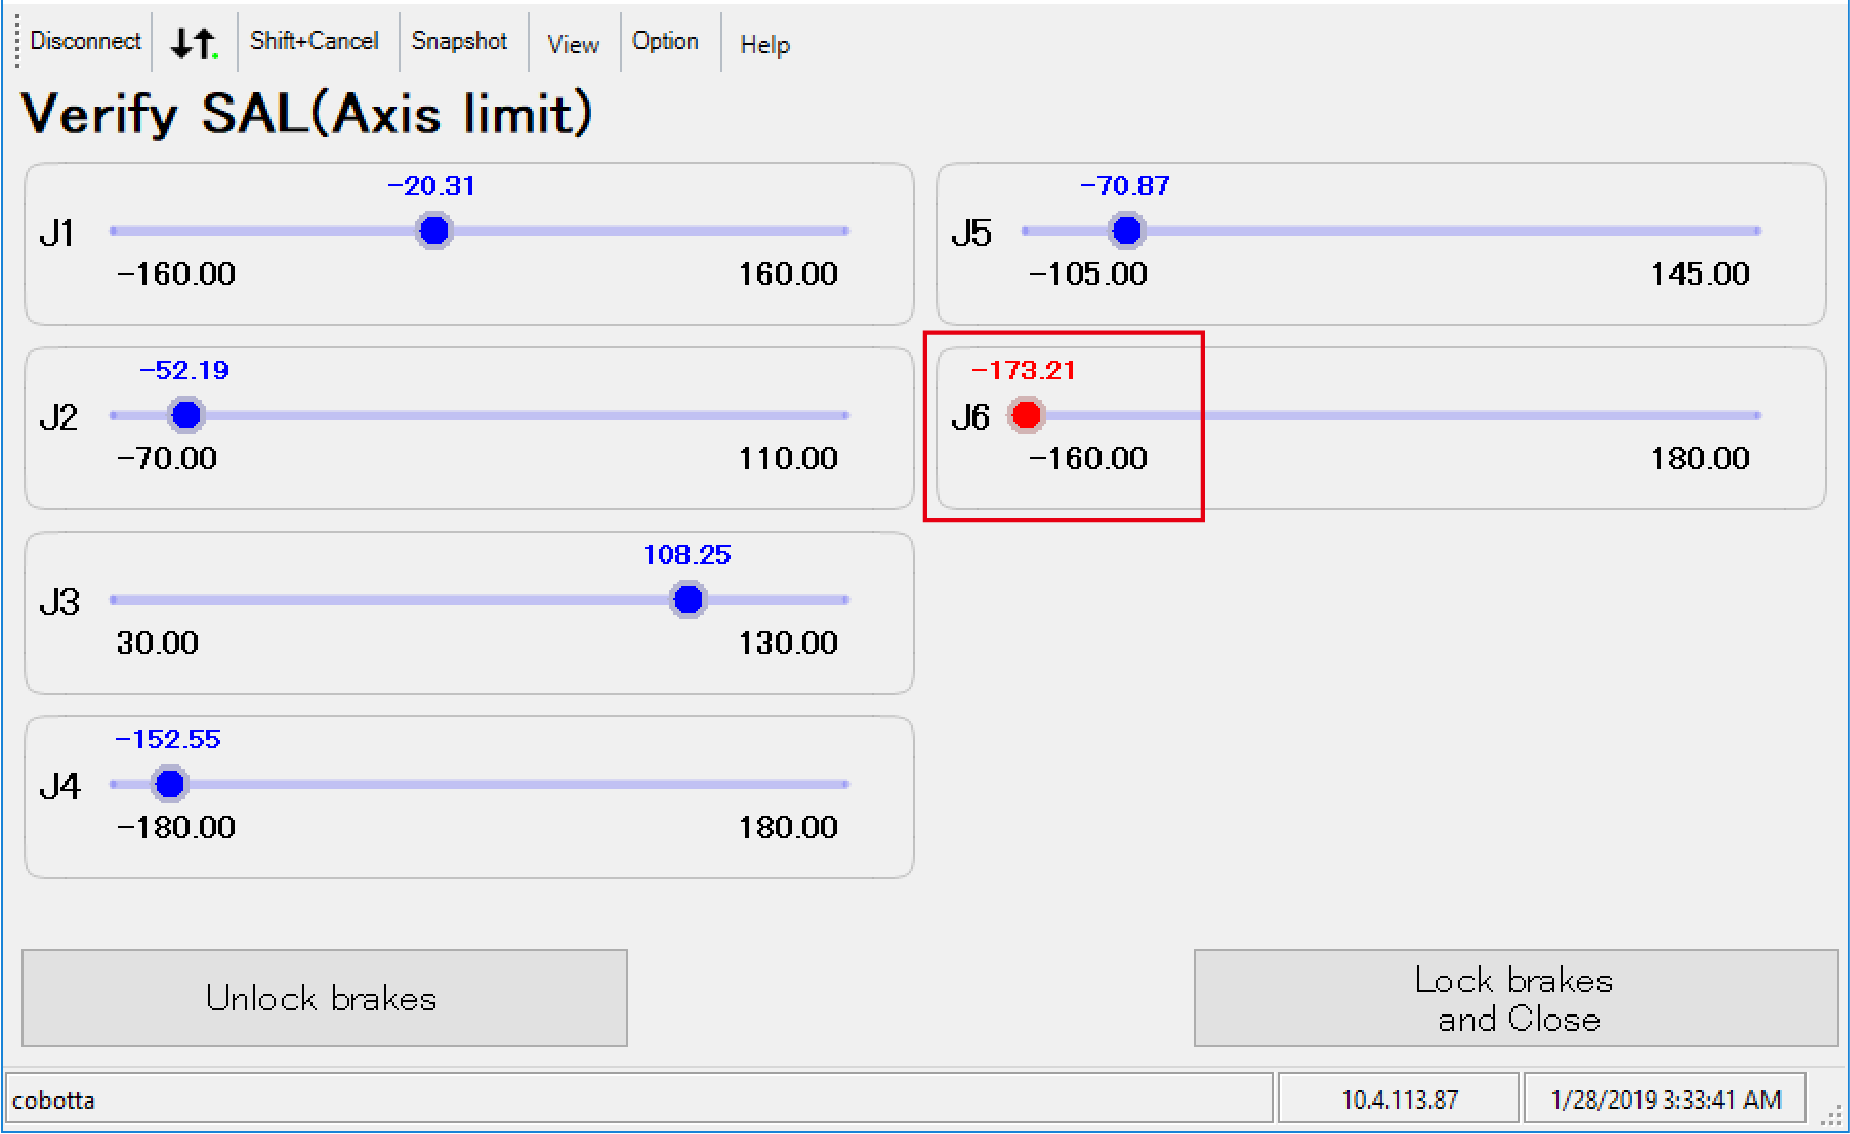Click the J3 slider handle at 108.25

[688, 600]
